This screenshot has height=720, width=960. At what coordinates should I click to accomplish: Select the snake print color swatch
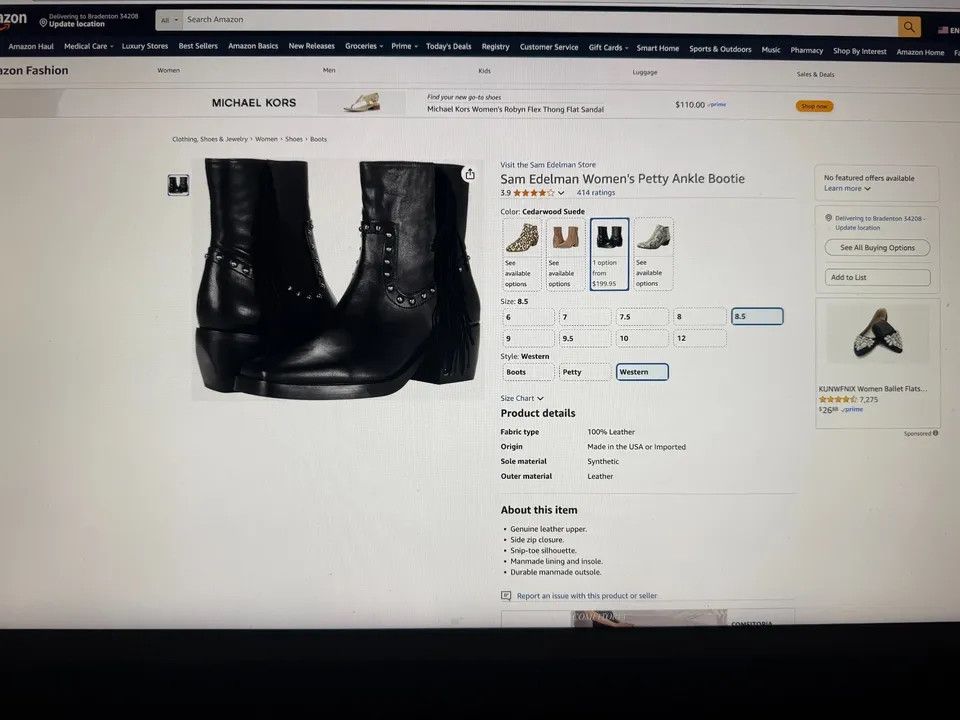[653, 253]
